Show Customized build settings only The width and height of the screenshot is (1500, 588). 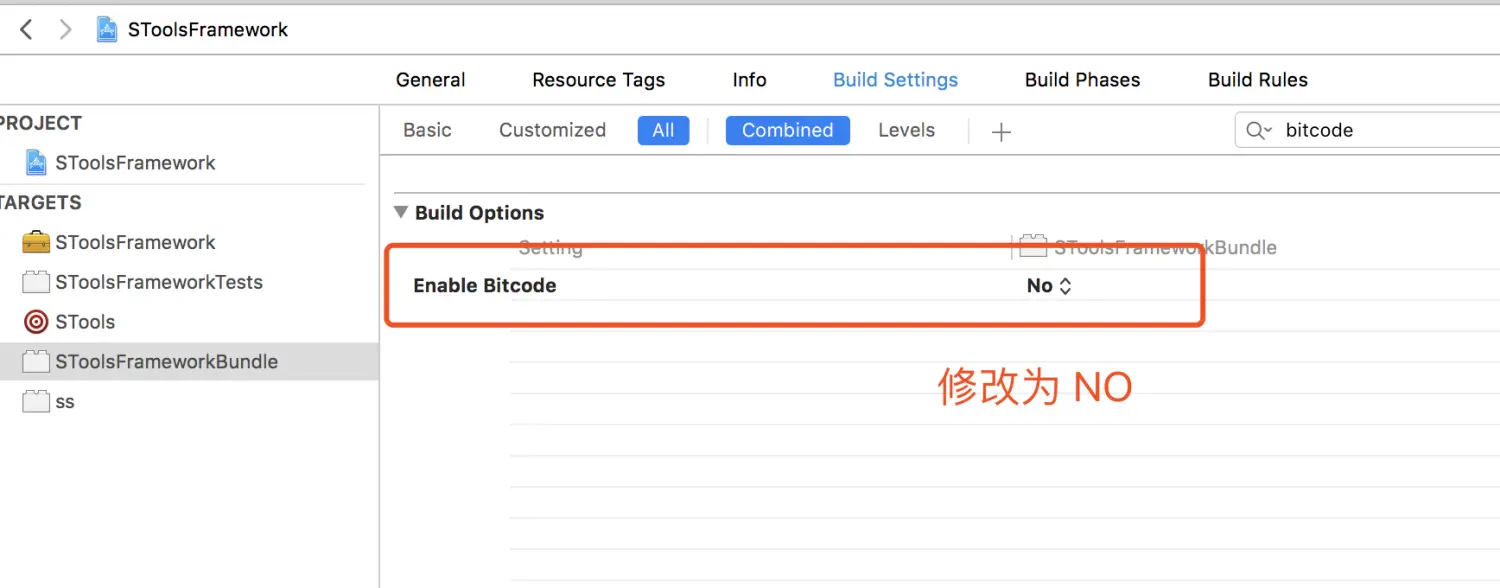tap(552, 130)
